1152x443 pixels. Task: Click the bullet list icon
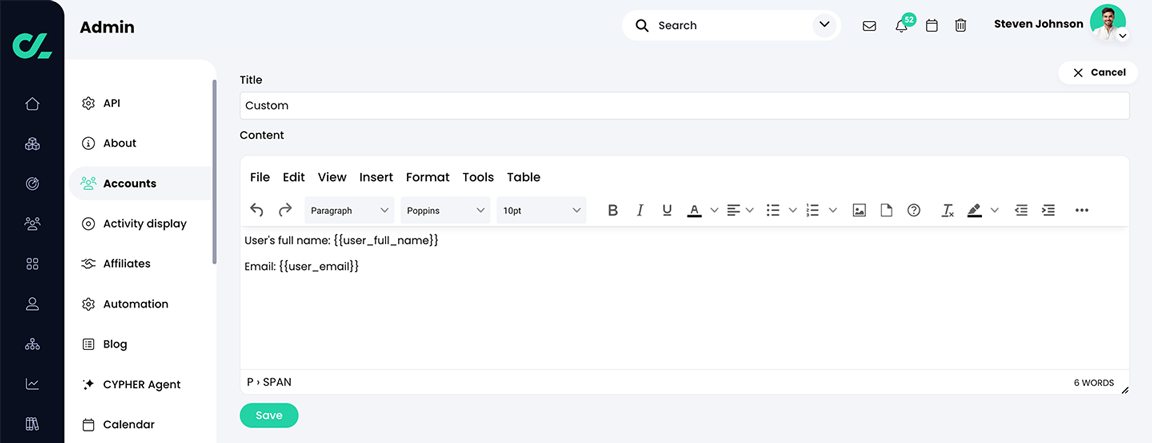pyautogui.click(x=773, y=210)
